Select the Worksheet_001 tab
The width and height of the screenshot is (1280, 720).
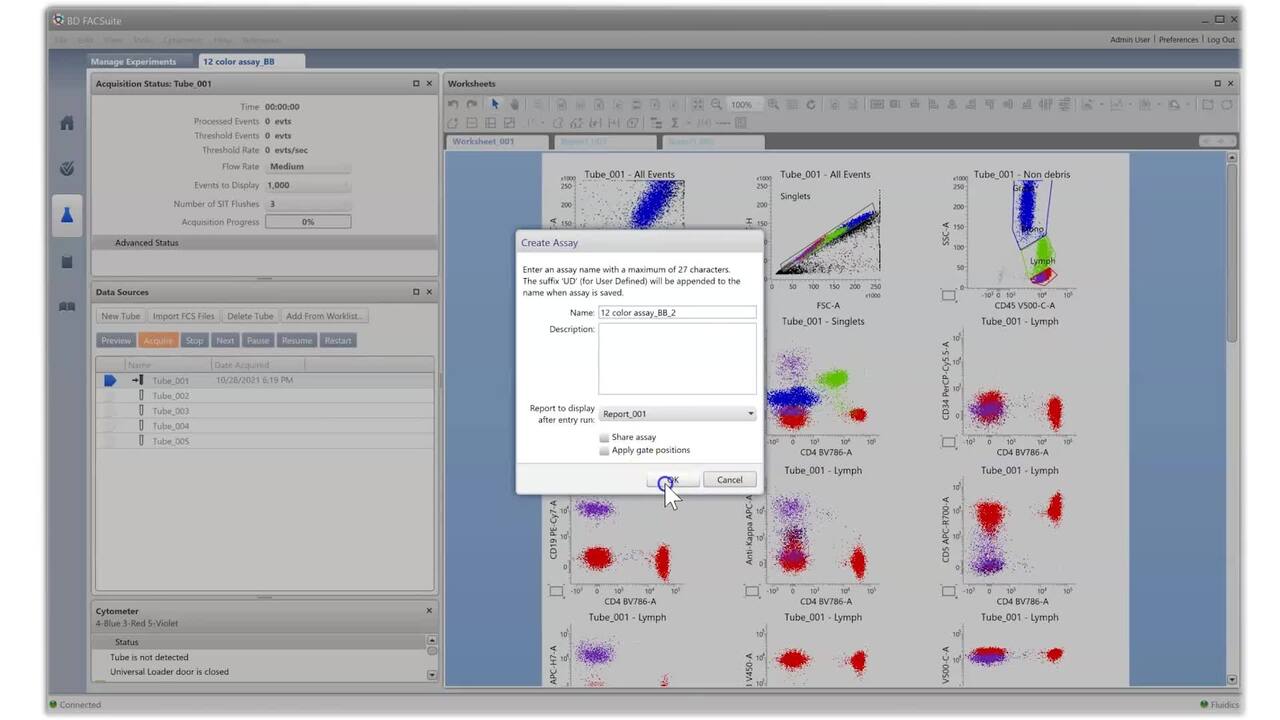(484, 142)
